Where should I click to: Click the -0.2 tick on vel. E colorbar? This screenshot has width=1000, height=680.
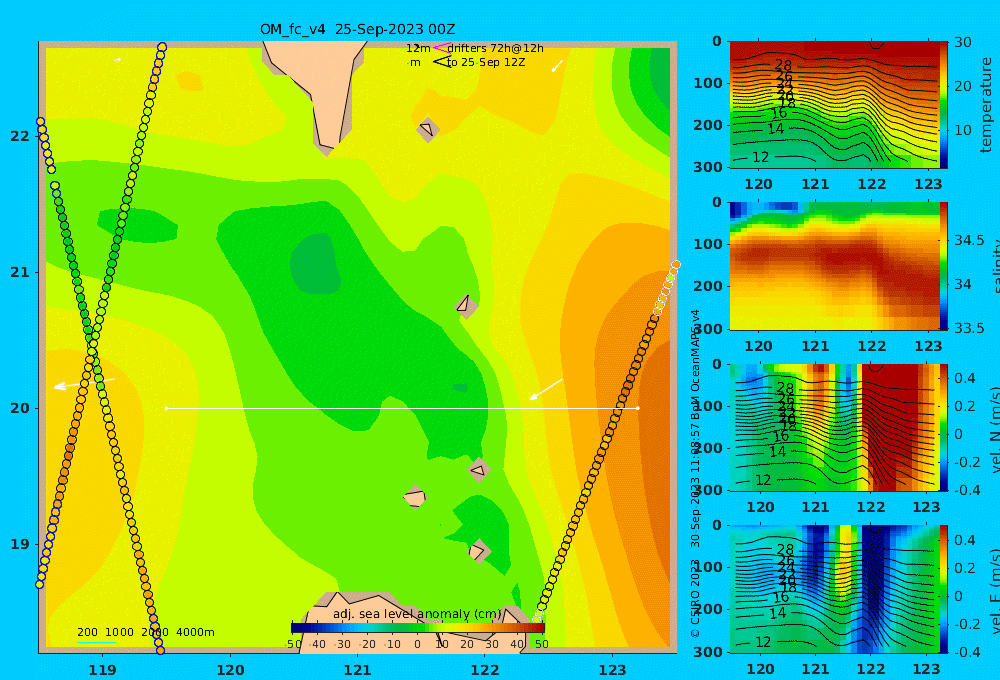click(x=965, y=624)
